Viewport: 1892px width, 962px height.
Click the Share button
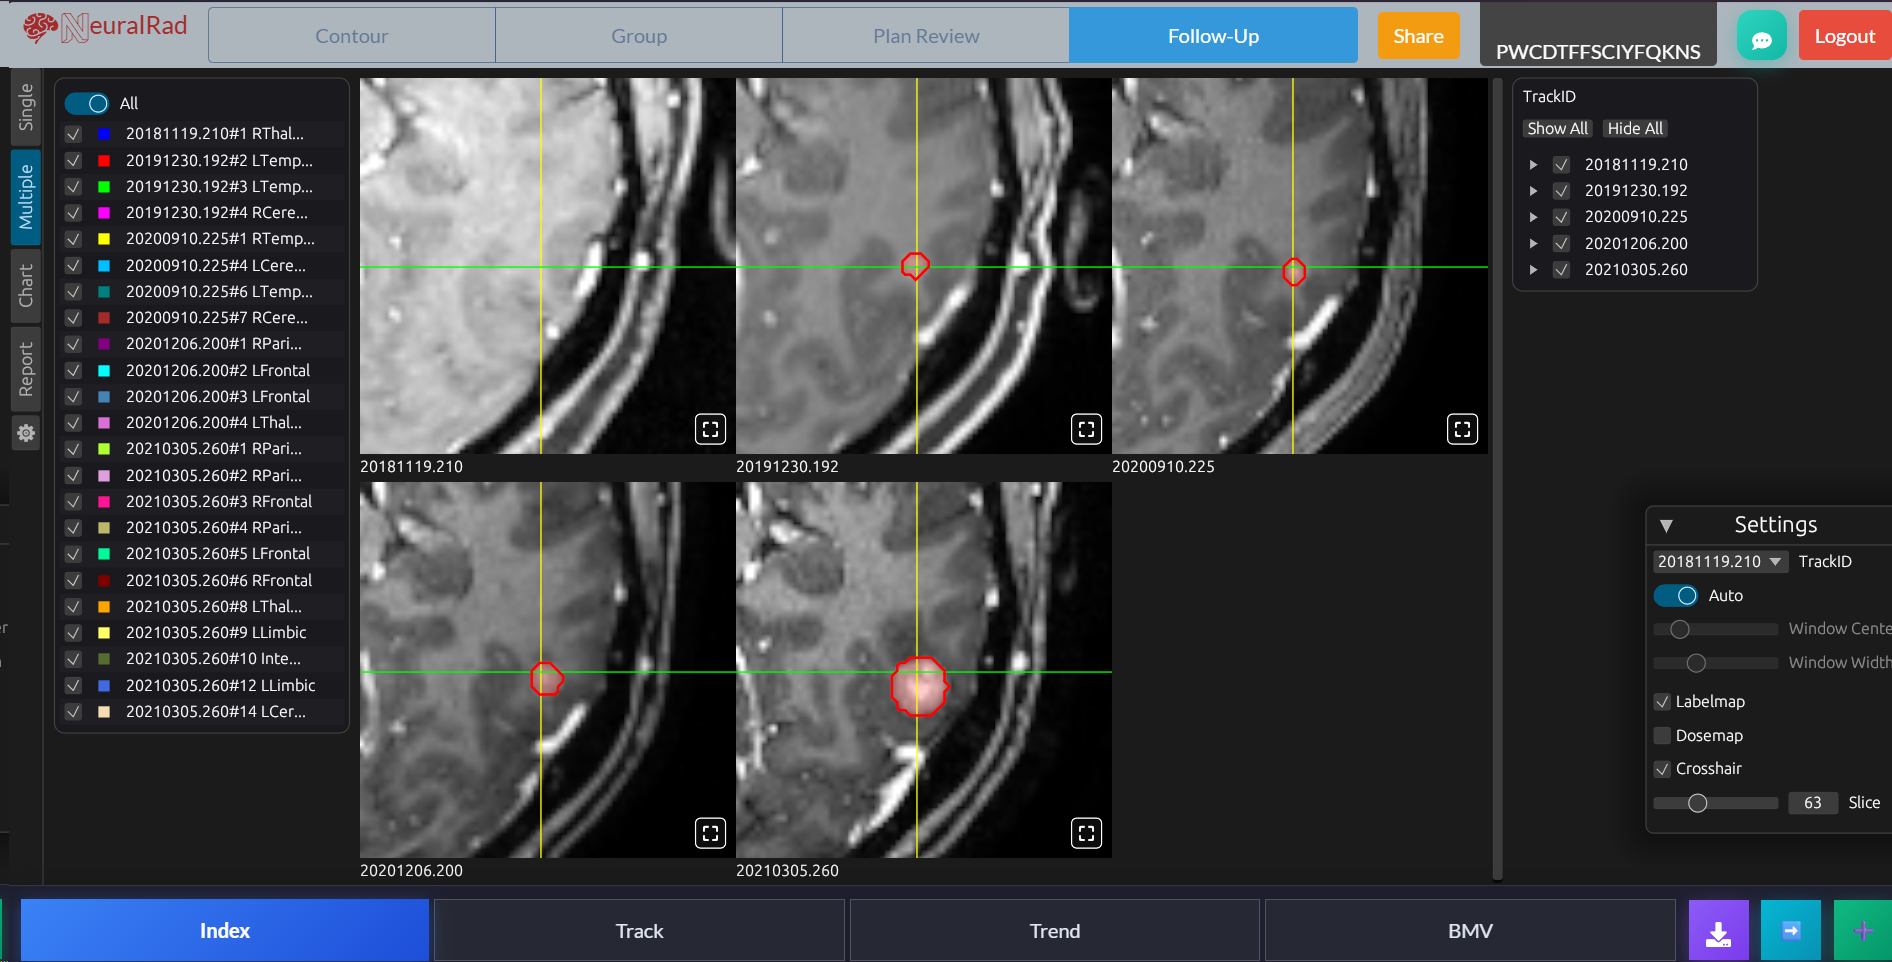pyautogui.click(x=1418, y=35)
